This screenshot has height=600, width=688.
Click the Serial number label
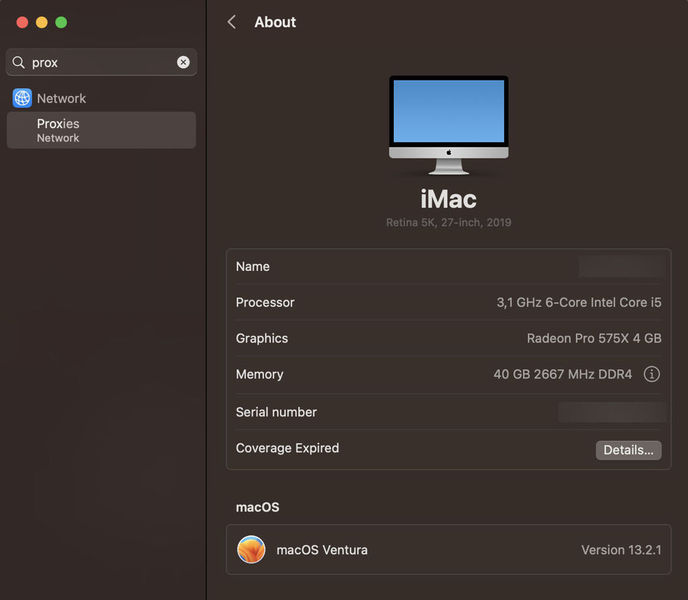click(x=276, y=412)
